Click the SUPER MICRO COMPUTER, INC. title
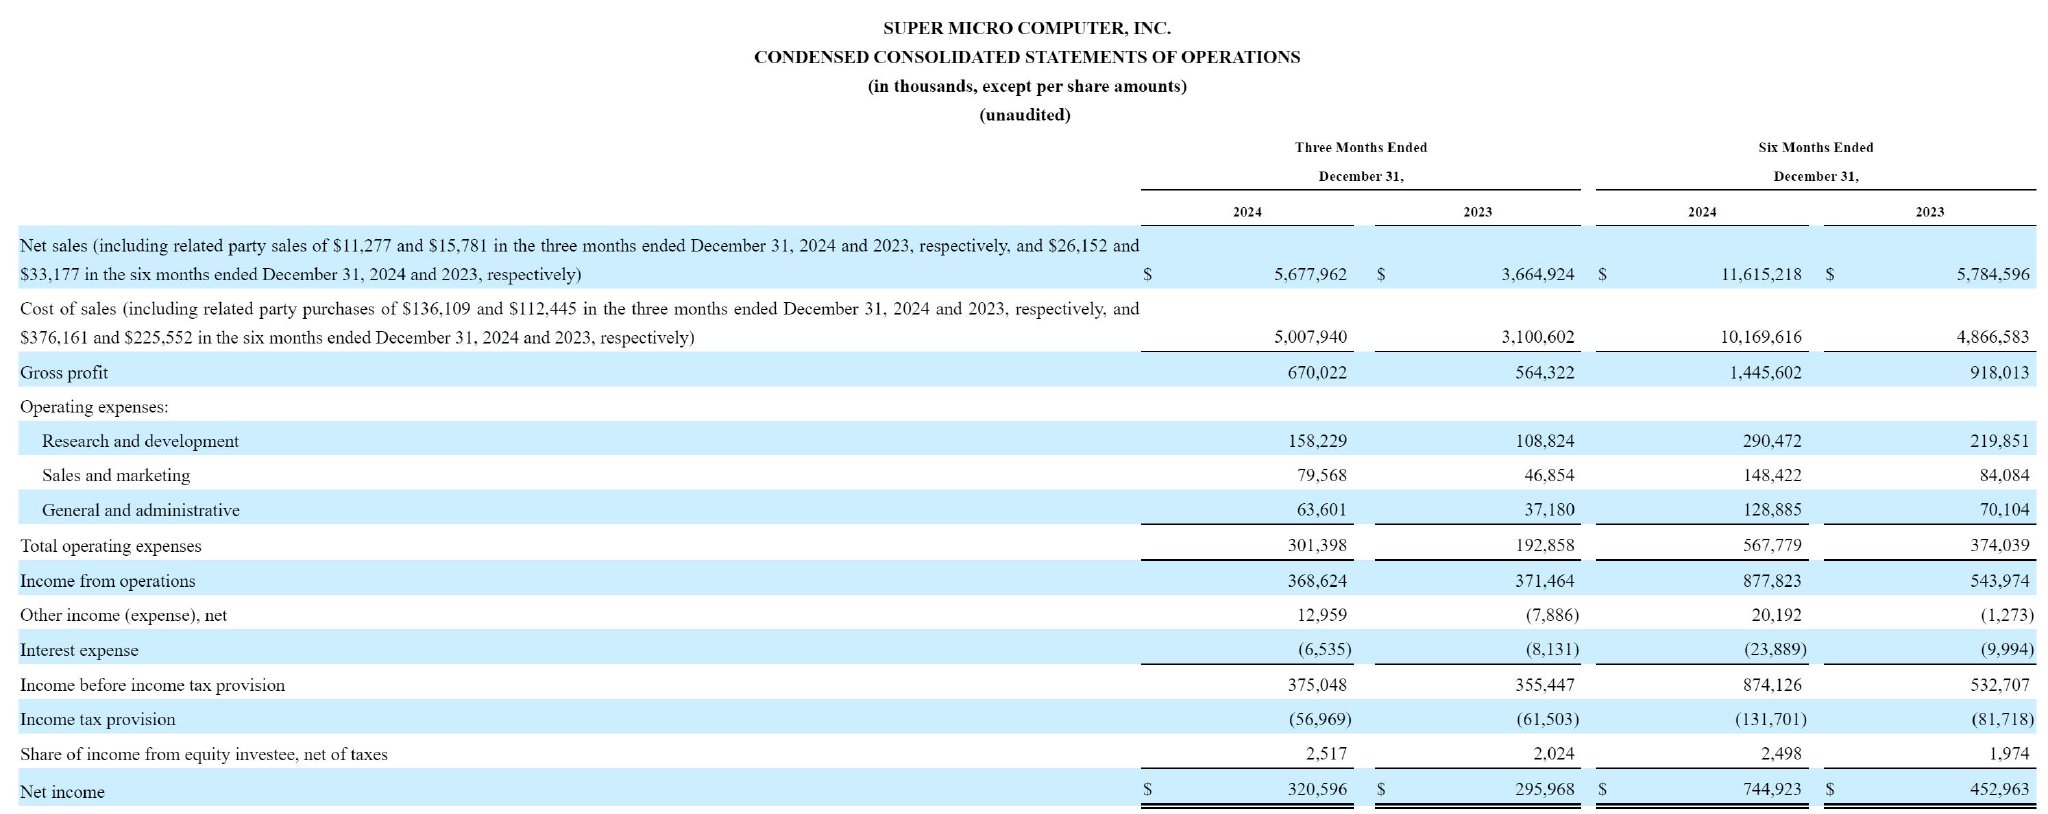 click(x=1027, y=28)
